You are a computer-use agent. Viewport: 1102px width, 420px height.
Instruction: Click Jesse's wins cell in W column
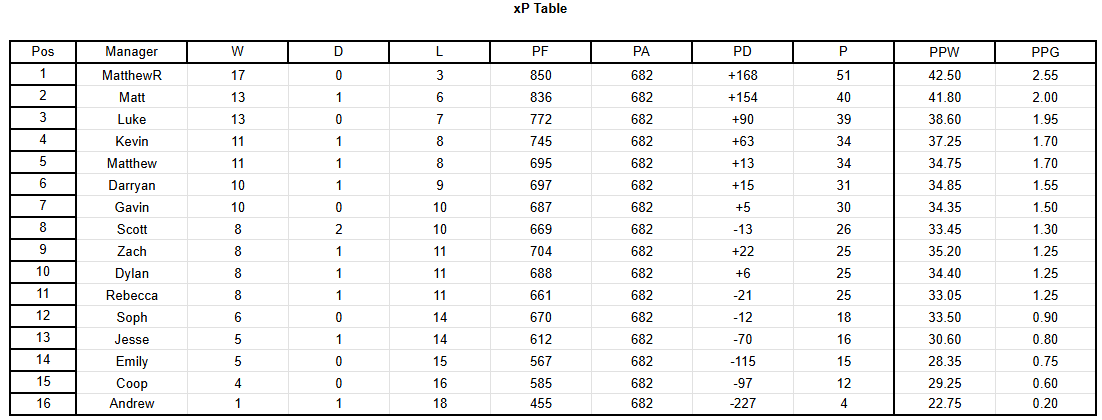tap(238, 339)
